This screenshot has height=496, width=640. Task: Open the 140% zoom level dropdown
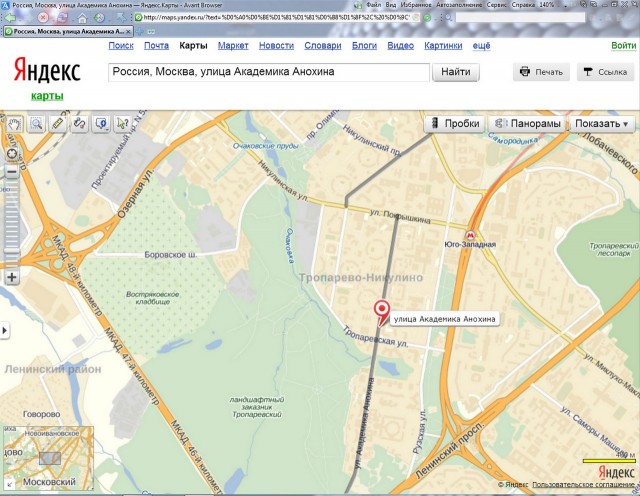pyautogui.click(x=548, y=5)
